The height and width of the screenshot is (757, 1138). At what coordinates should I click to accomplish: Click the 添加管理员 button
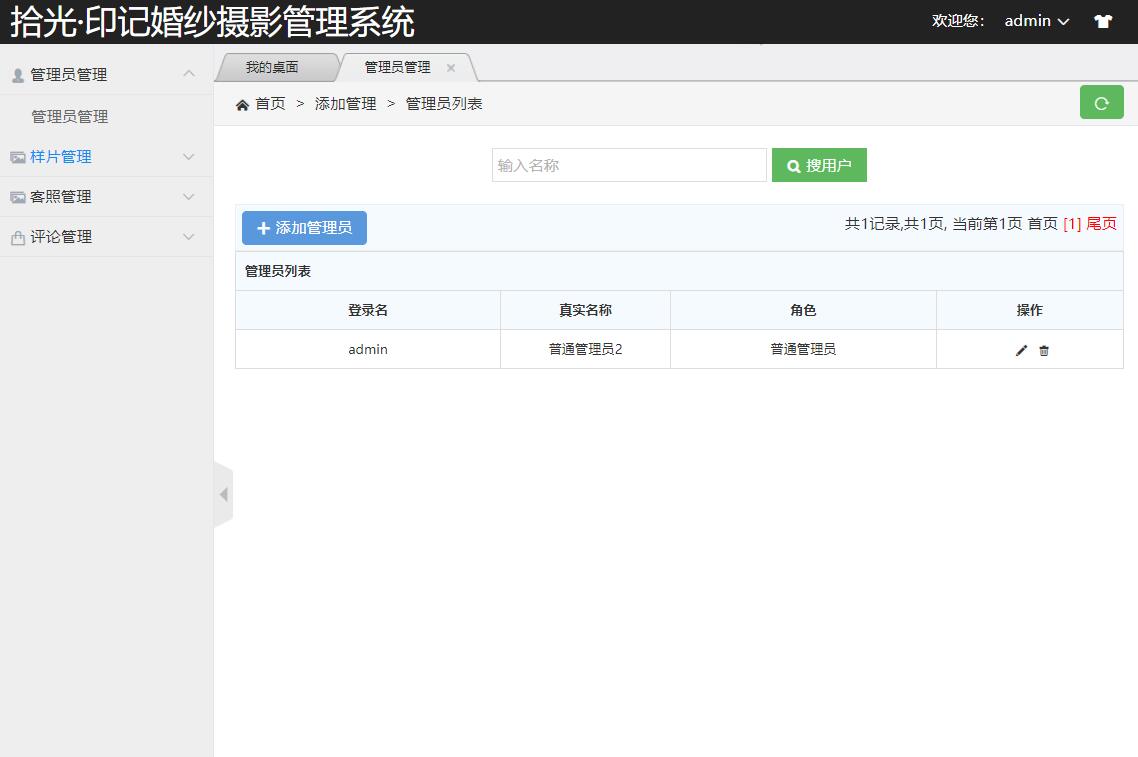coord(304,228)
